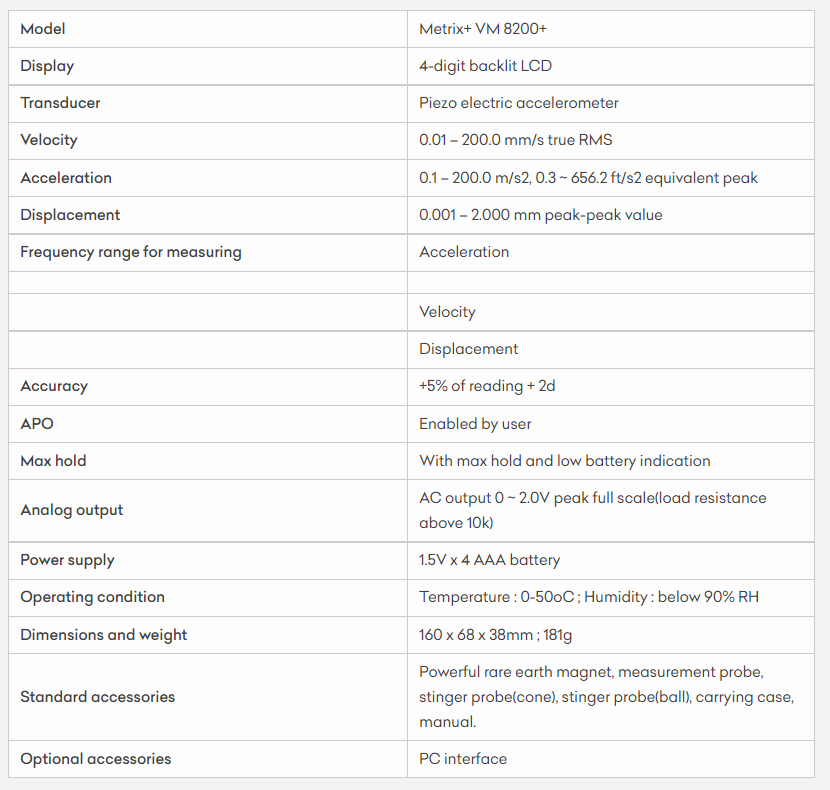
Task: Select the '160 x 68 x 38mm ; 181g' dimensions
Action: click(x=495, y=635)
